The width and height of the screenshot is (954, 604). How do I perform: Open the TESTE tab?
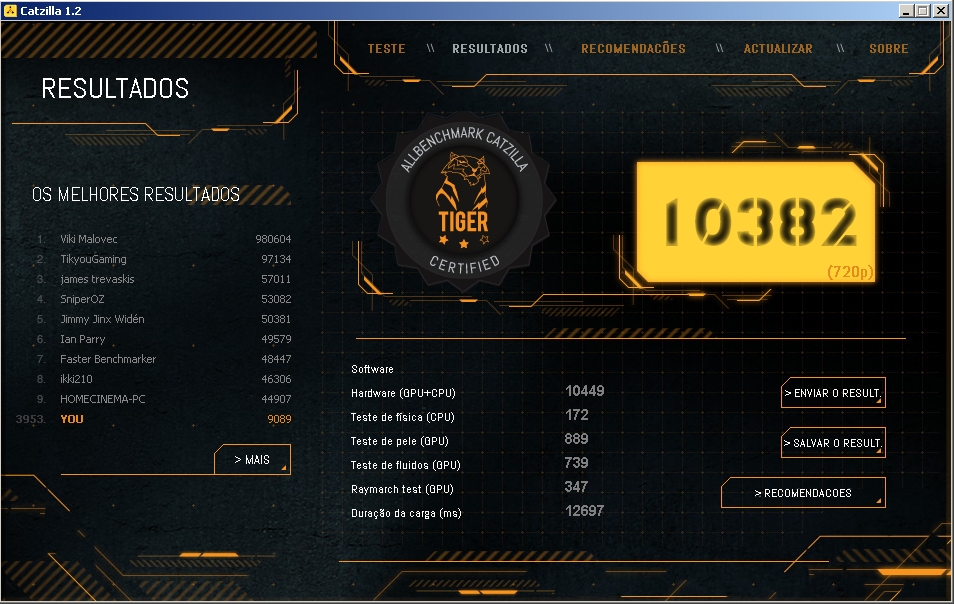[x=386, y=49]
